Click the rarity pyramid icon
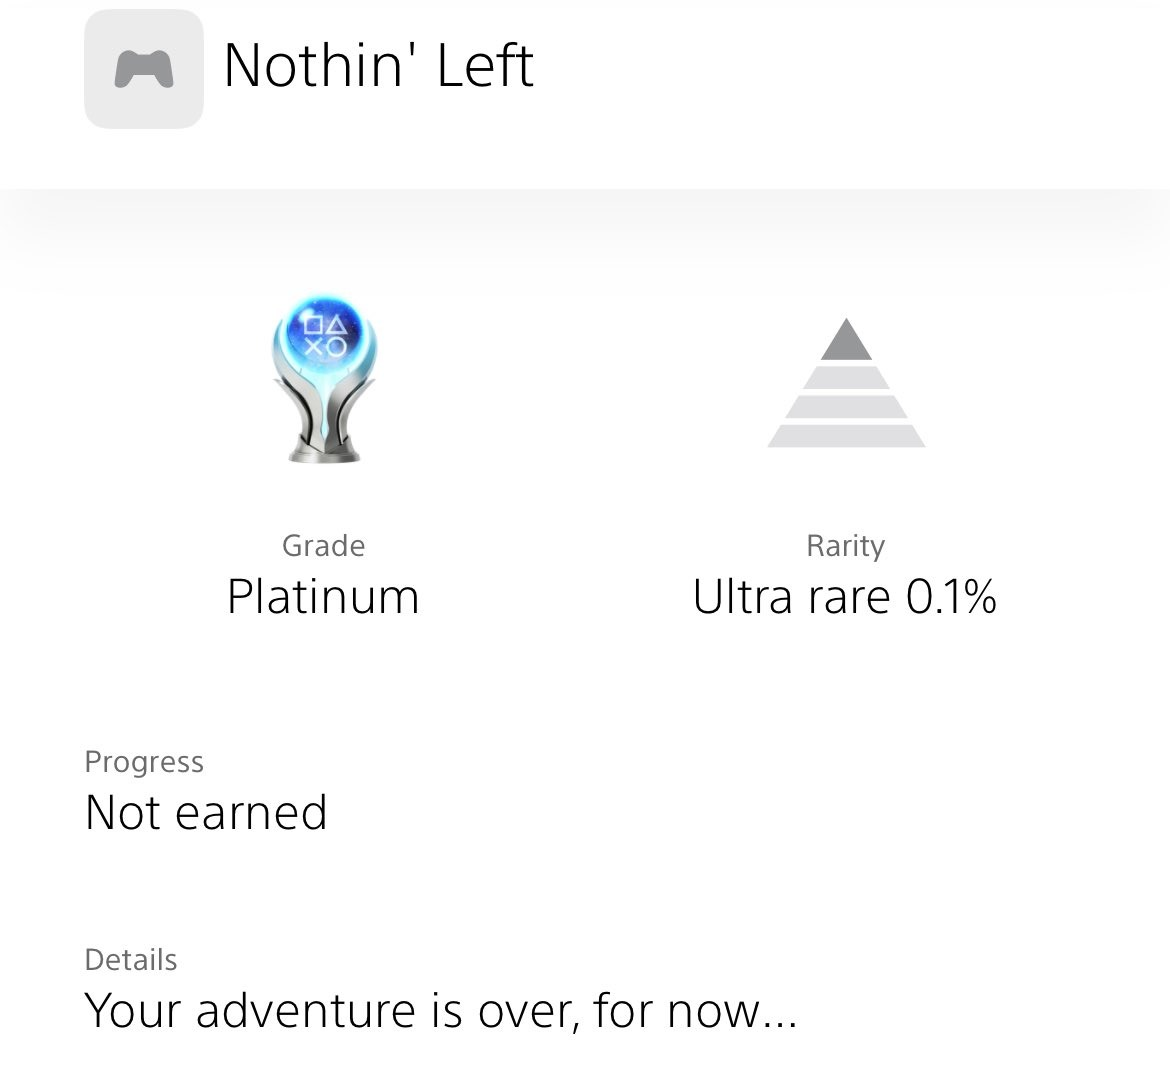1170x1087 pixels. tap(846, 383)
